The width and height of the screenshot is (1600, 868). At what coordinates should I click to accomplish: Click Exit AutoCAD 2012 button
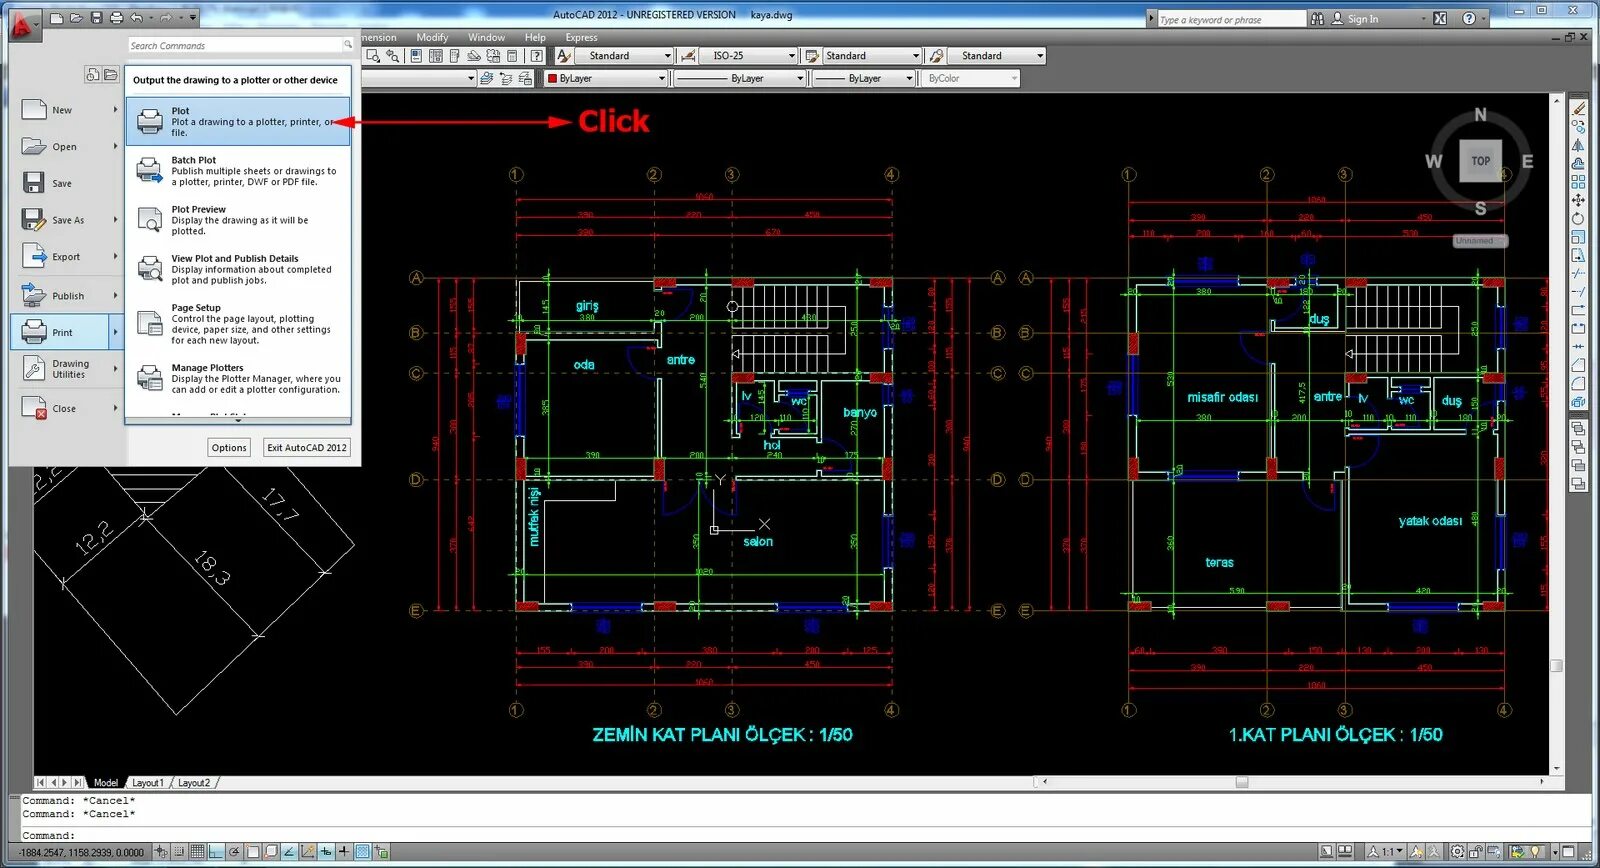click(307, 447)
